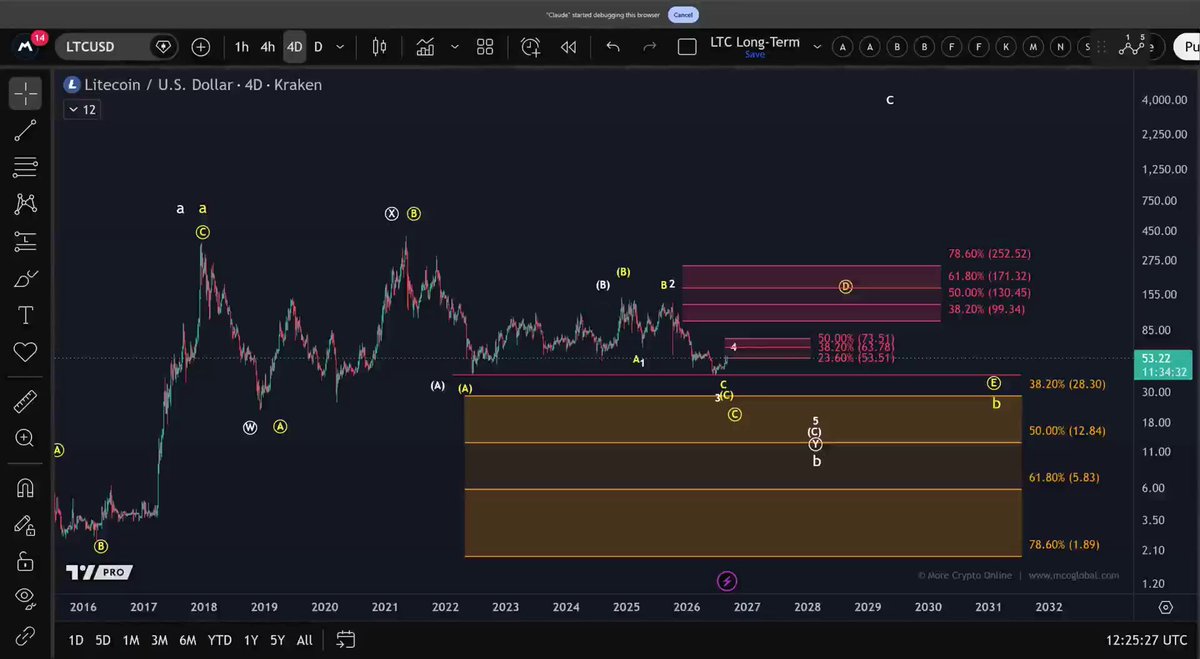Toggle the chart link icon in sidebar

(x=25, y=636)
